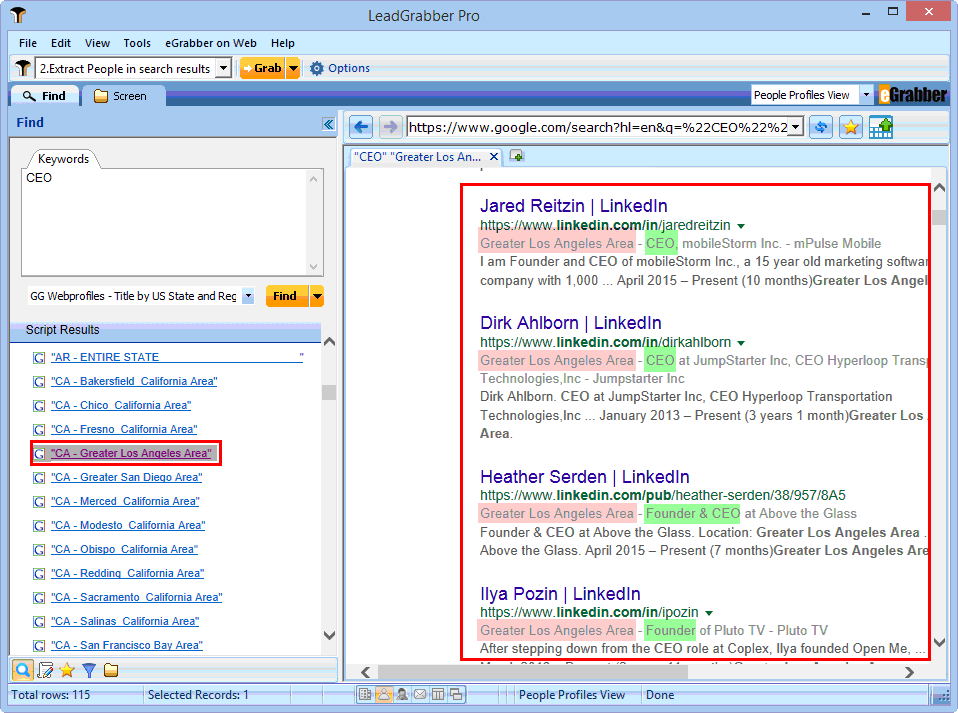Open the Find button dropdown arrow
This screenshot has height=713, width=958.
(316, 296)
